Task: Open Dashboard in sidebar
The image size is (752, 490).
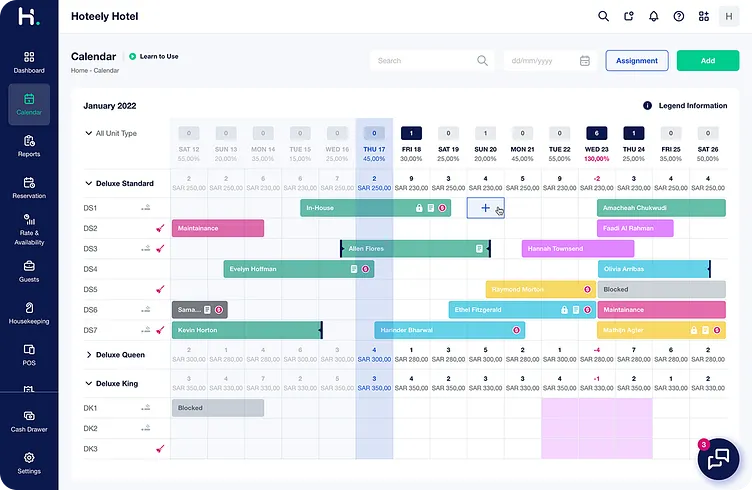Action: tap(29, 62)
